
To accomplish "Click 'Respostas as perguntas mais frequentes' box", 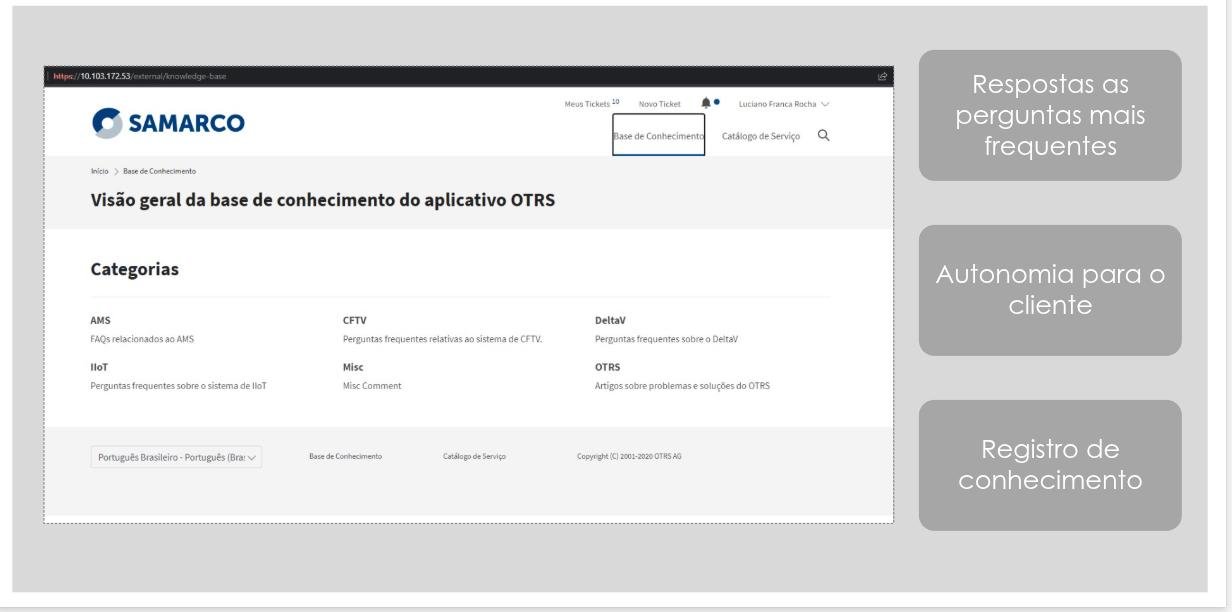I will (x=1050, y=115).
